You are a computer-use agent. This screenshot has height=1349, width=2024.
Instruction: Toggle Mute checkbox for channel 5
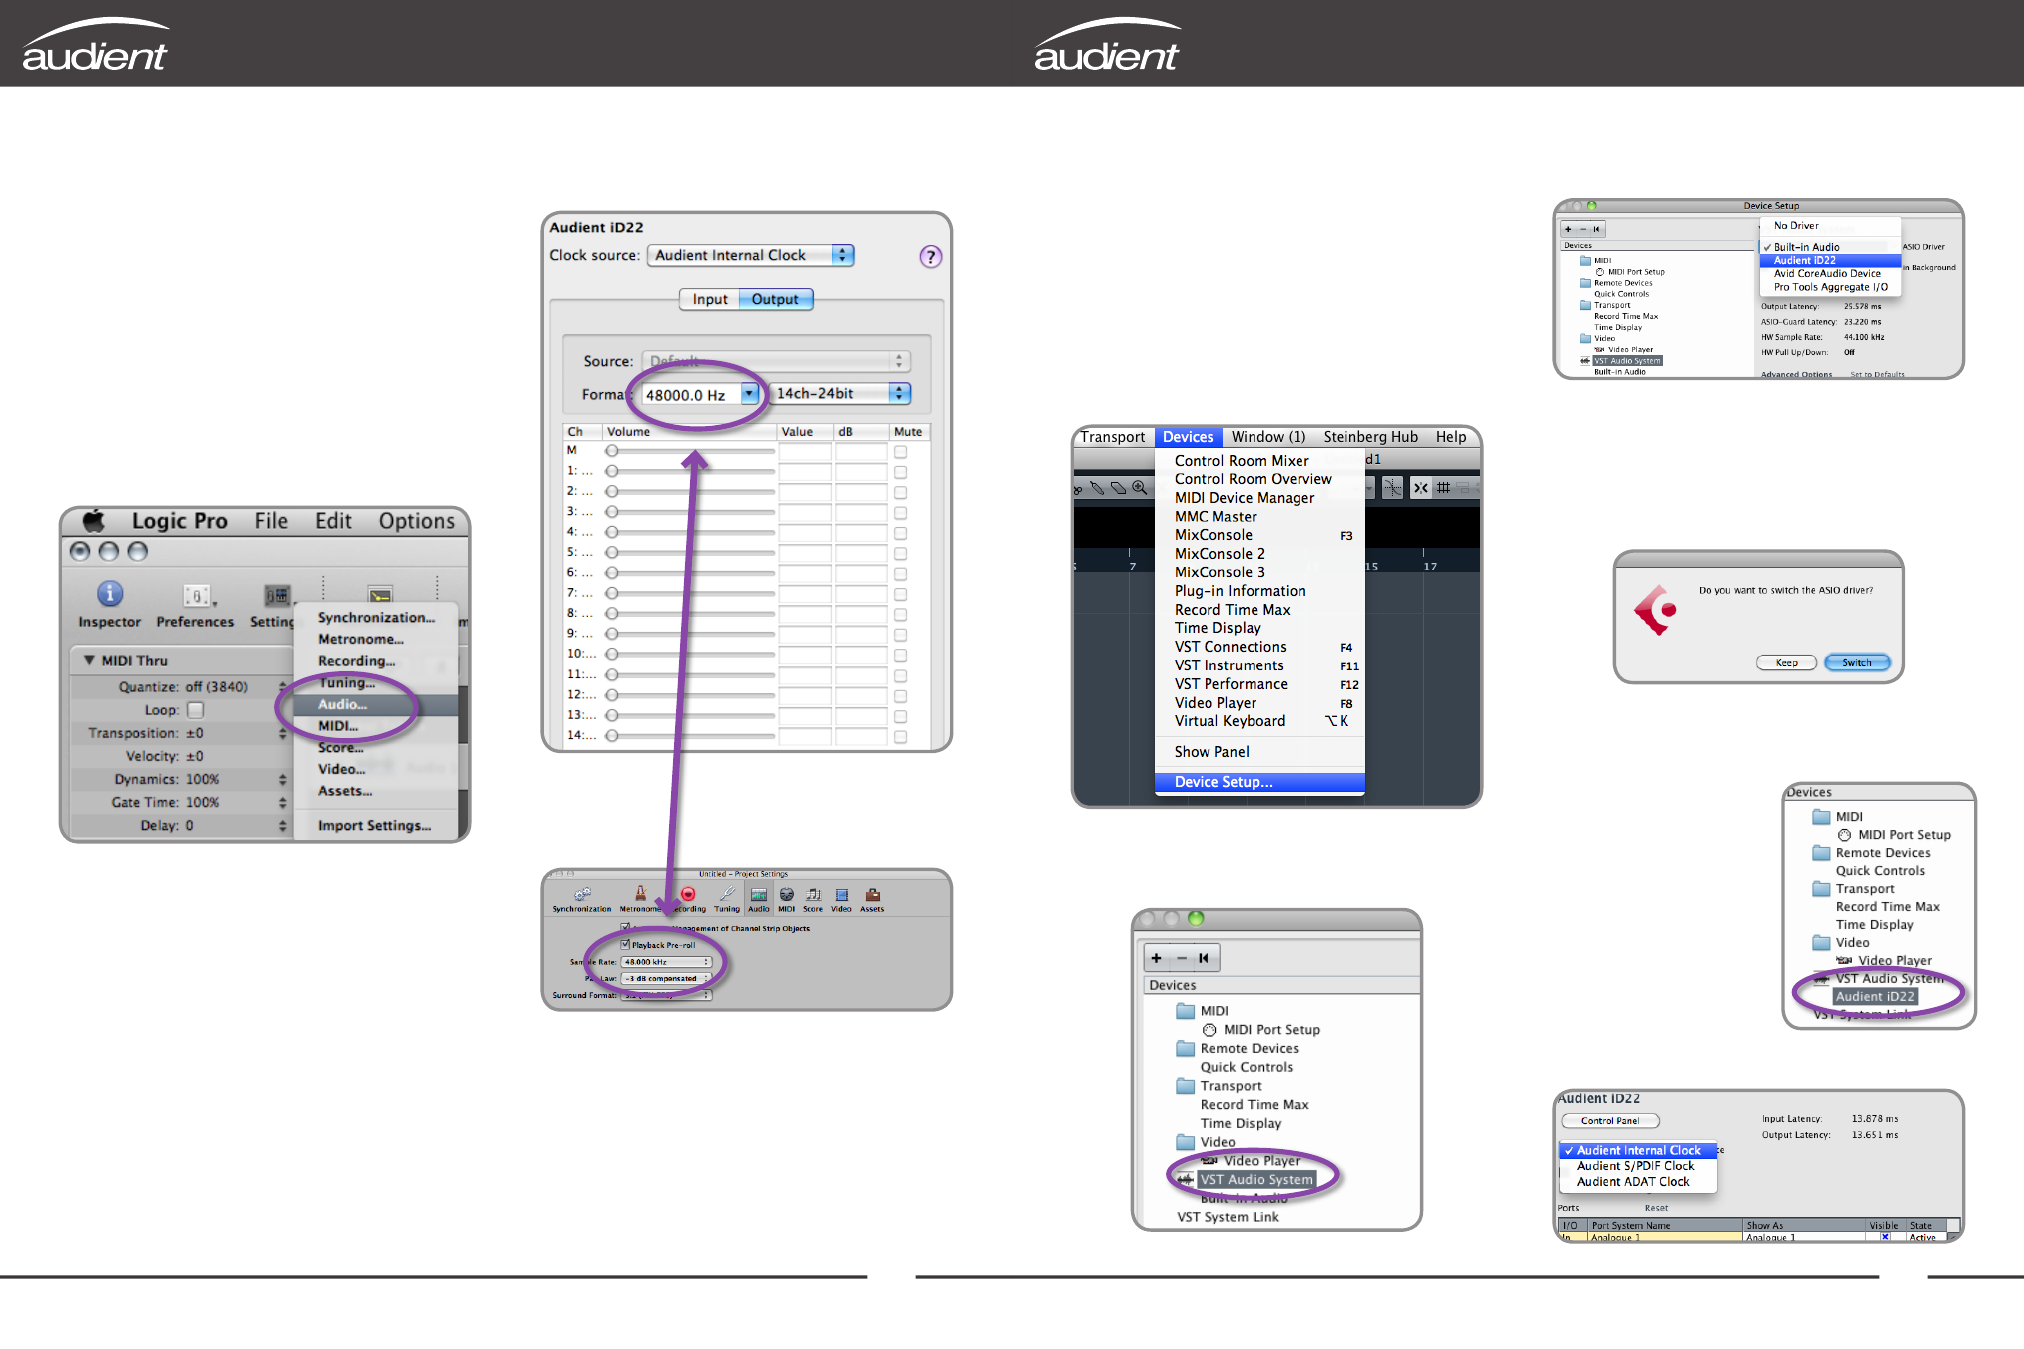click(x=901, y=554)
